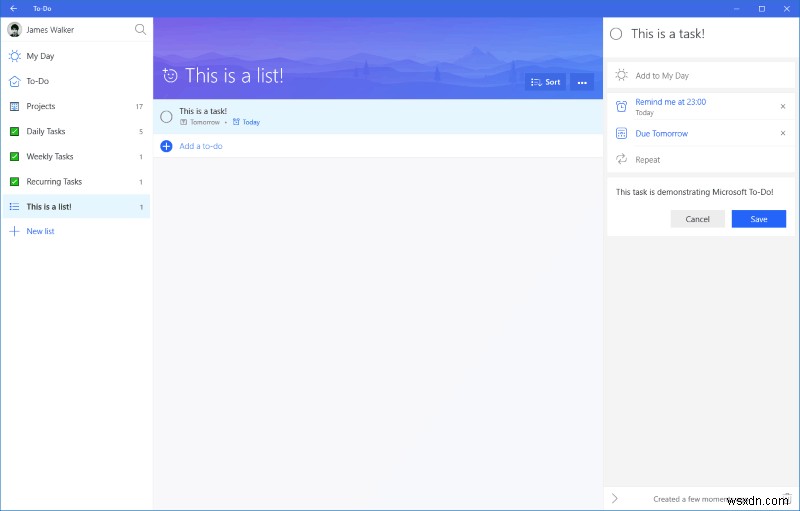Click 'Created a few moments ago' text
The width and height of the screenshot is (800, 511).
[696, 499]
